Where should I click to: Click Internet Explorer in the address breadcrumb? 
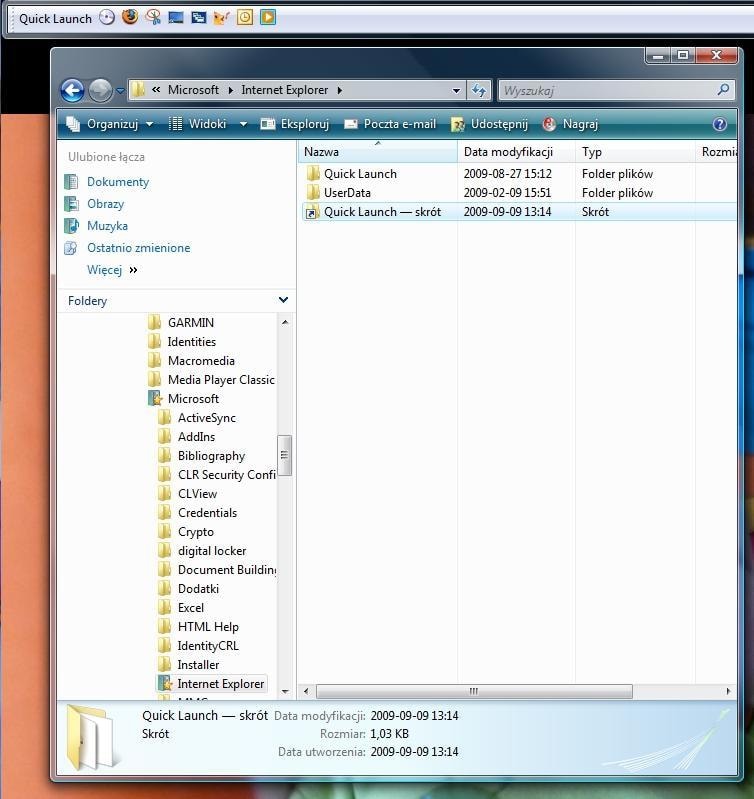284,90
